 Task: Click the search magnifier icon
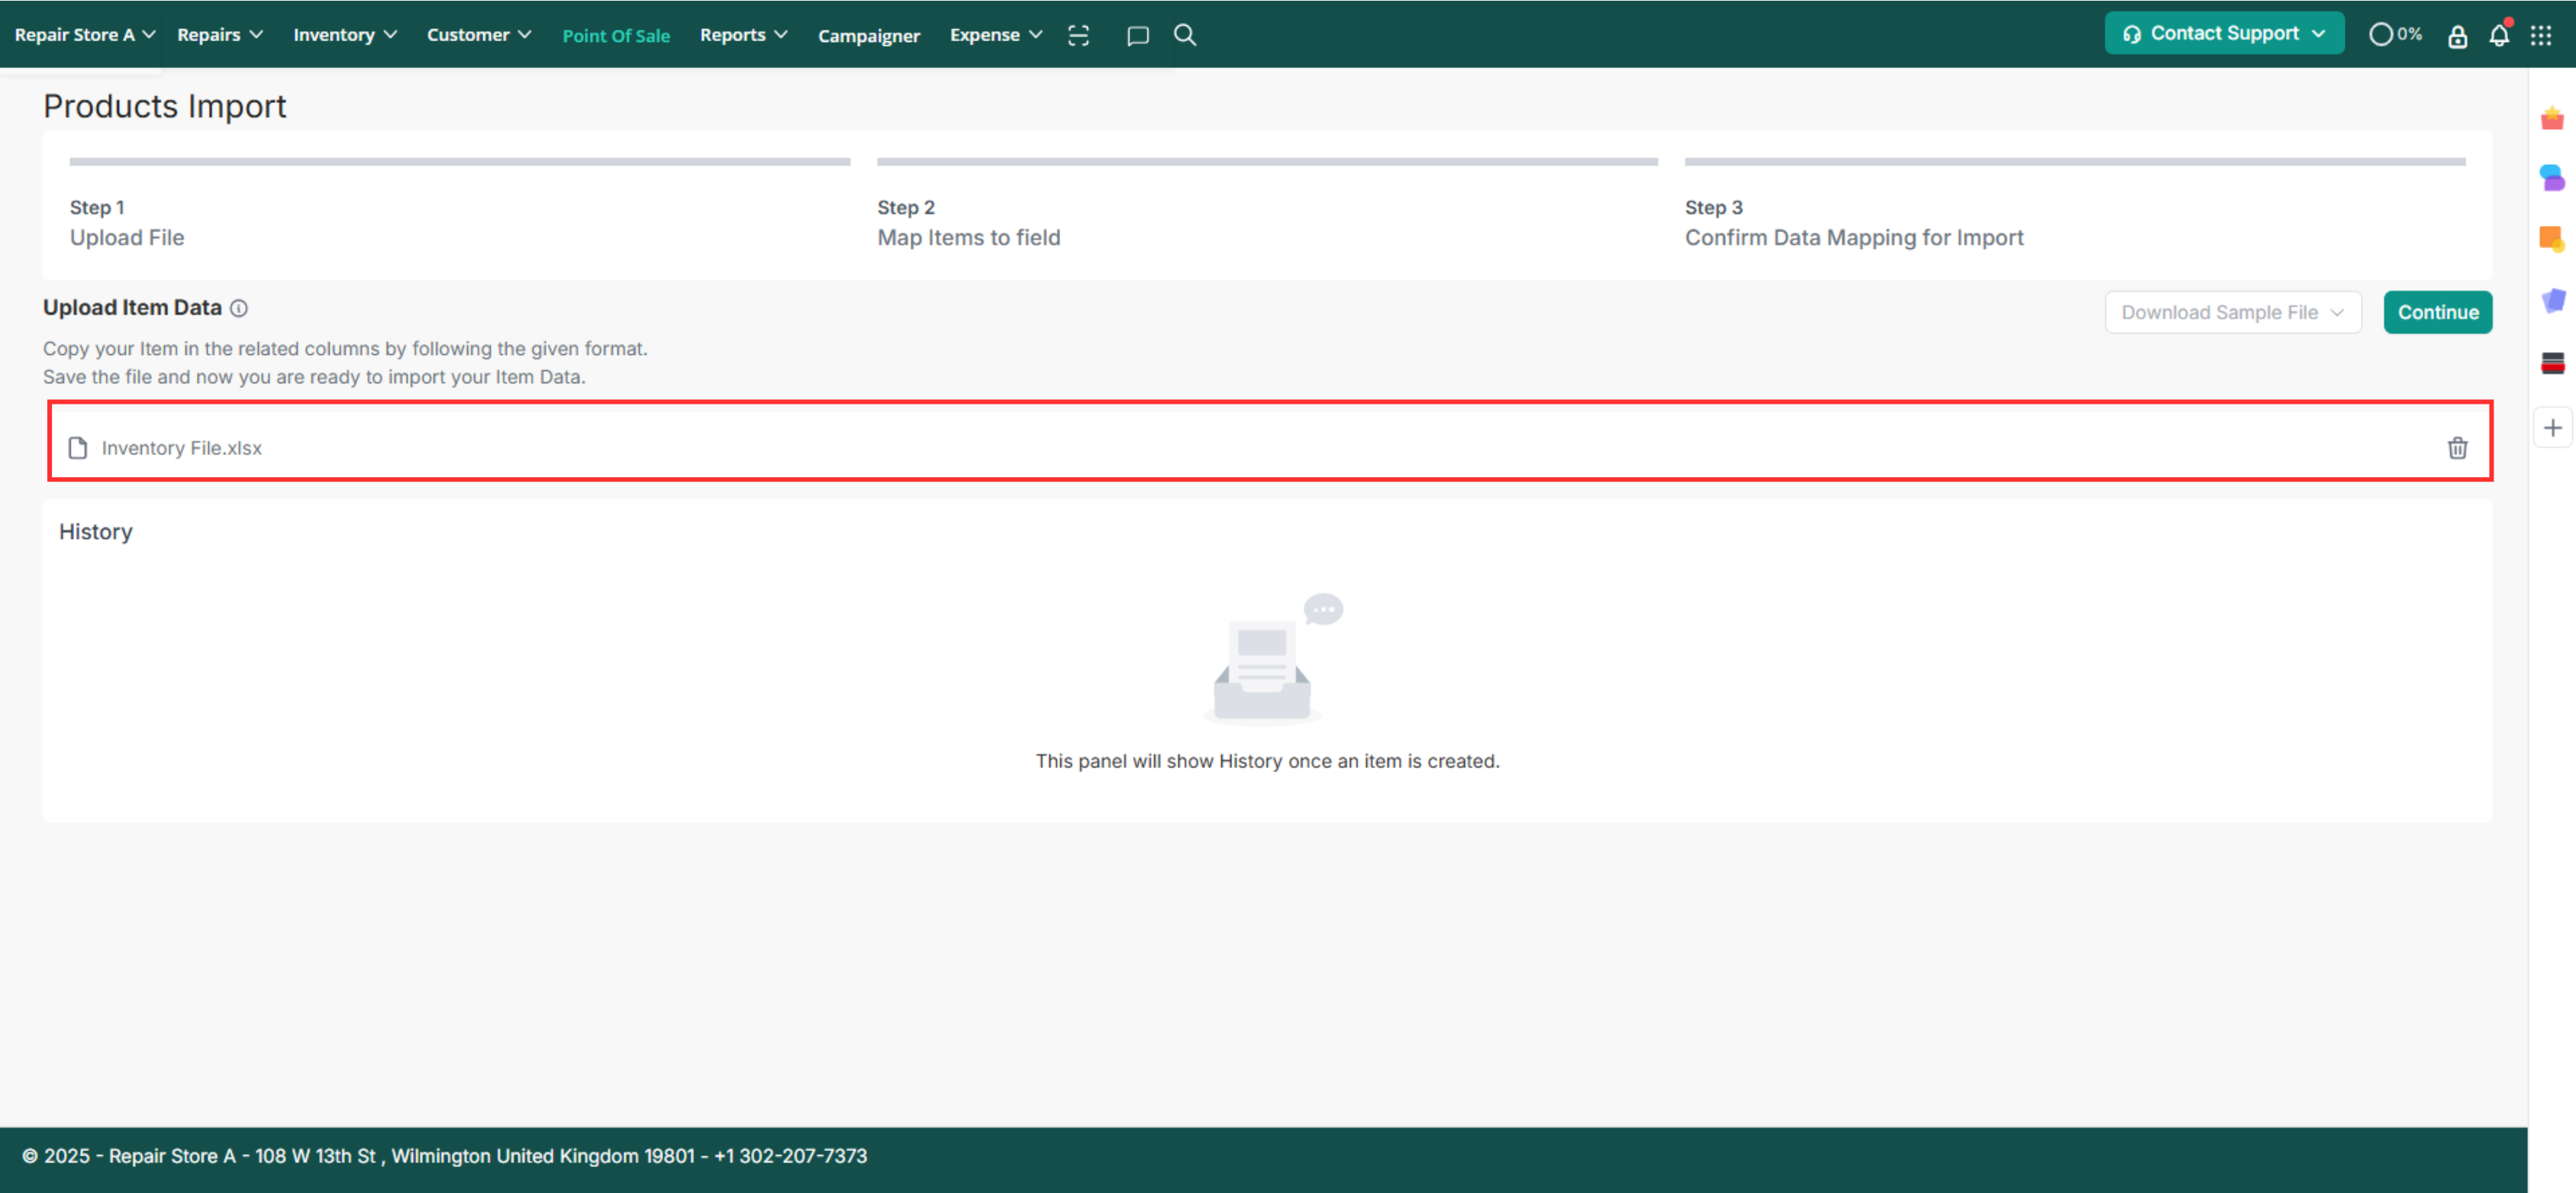click(1185, 35)
